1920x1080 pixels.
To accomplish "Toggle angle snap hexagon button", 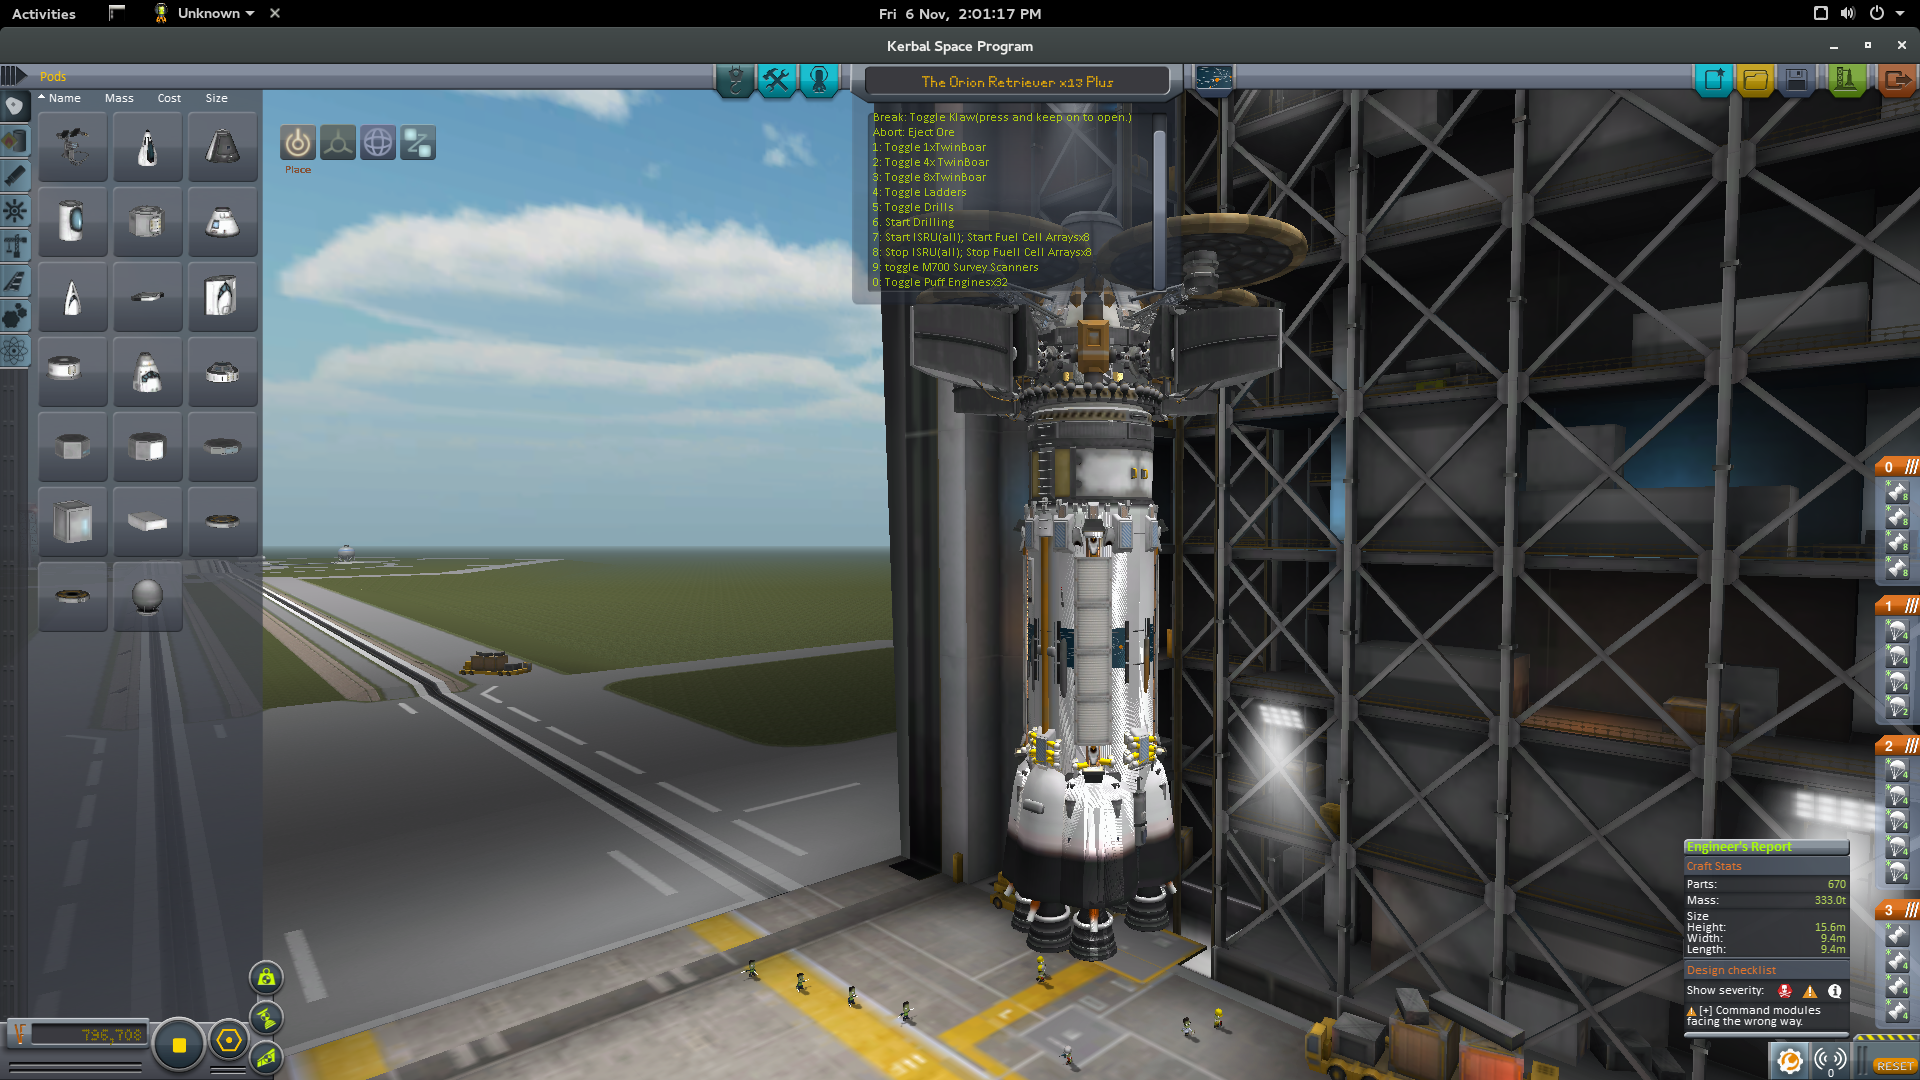I will pos(229,1041).
